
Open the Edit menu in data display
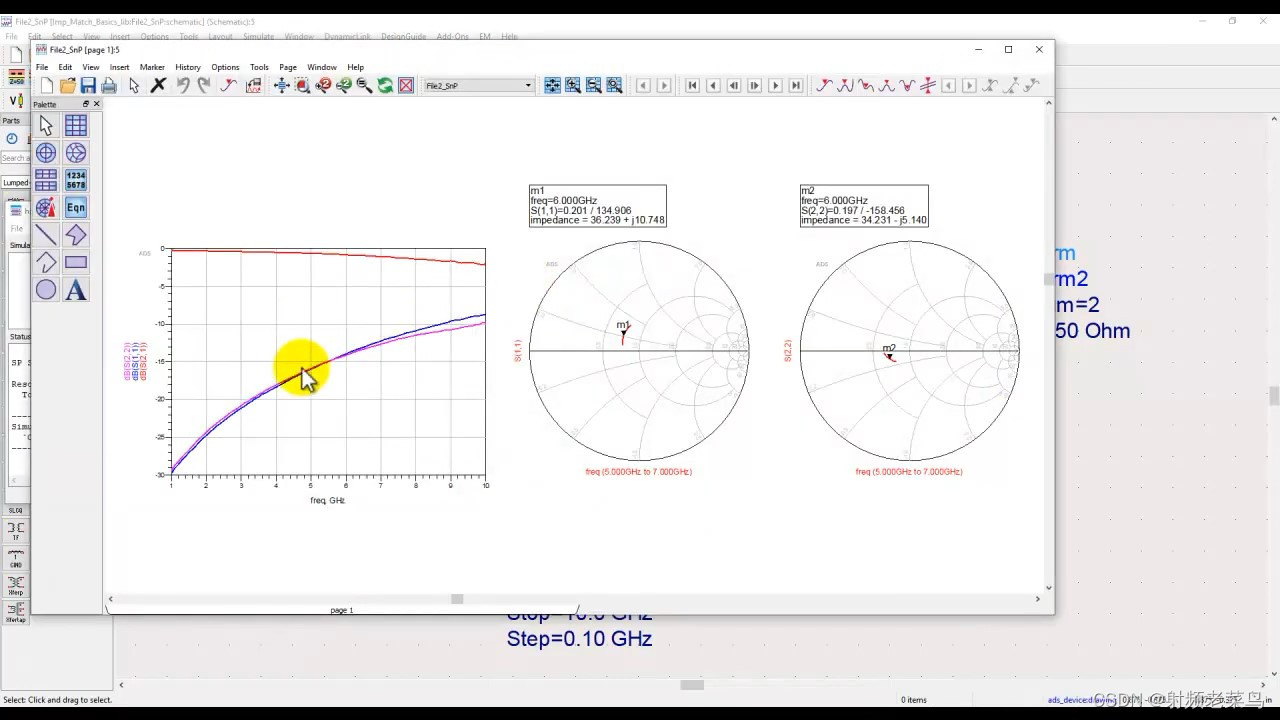click(65, 67)
